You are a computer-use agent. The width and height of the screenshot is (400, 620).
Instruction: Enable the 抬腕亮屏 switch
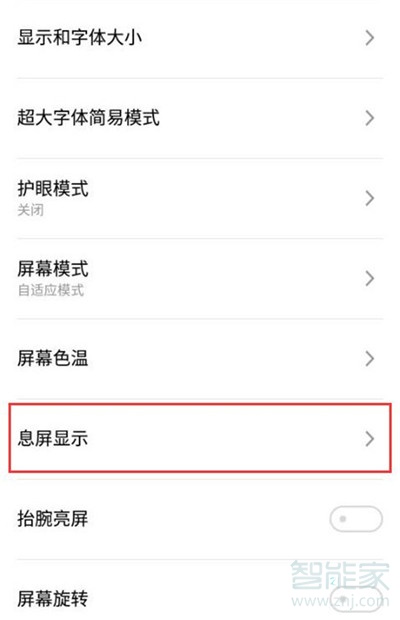pos(356,519)
